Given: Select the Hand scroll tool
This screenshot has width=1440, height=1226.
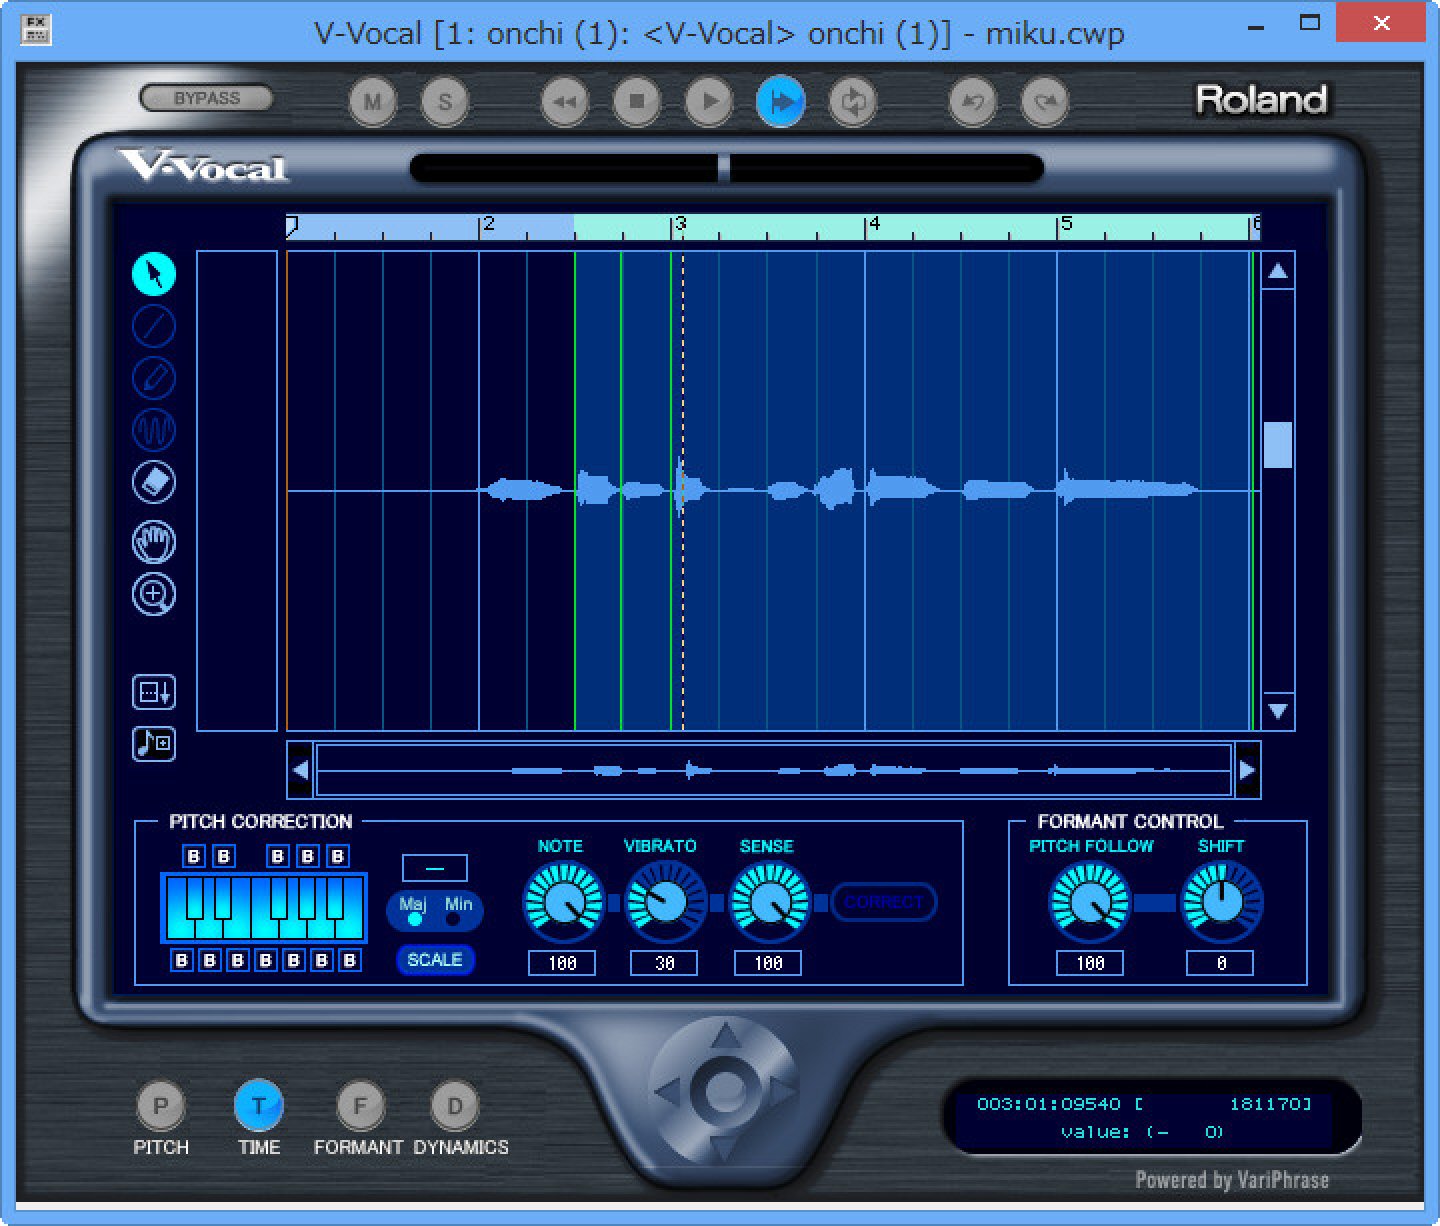Looking at the screenshot, I should pyautogui.click(x=154, y=542).
